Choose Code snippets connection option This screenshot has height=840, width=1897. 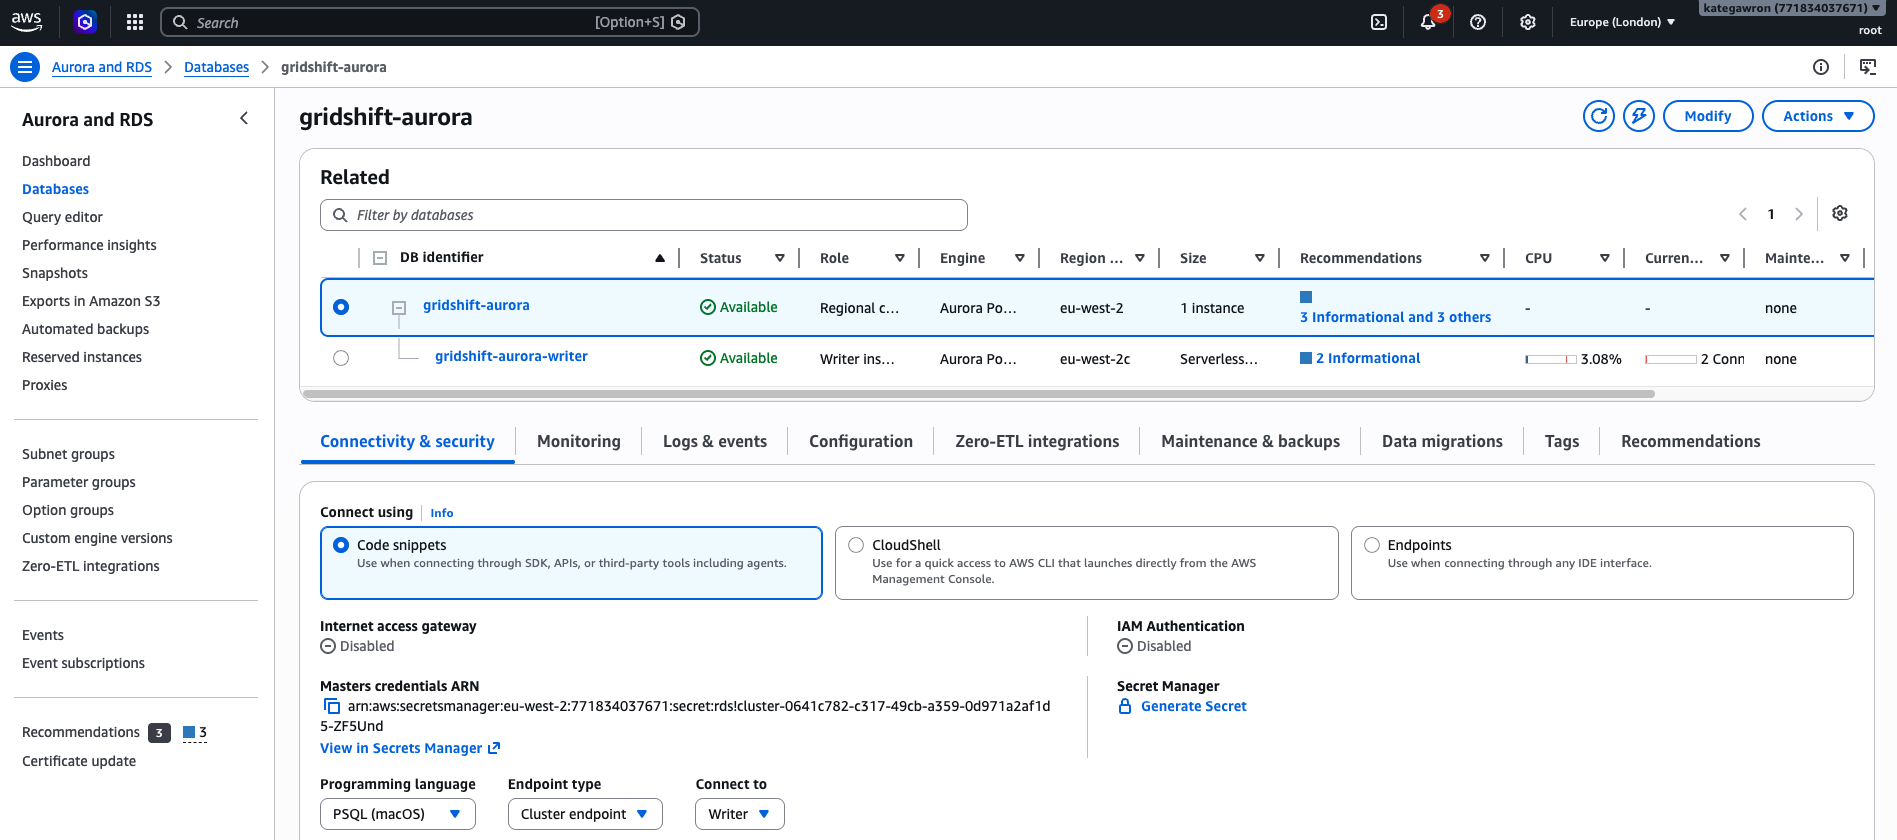point(571,563)
